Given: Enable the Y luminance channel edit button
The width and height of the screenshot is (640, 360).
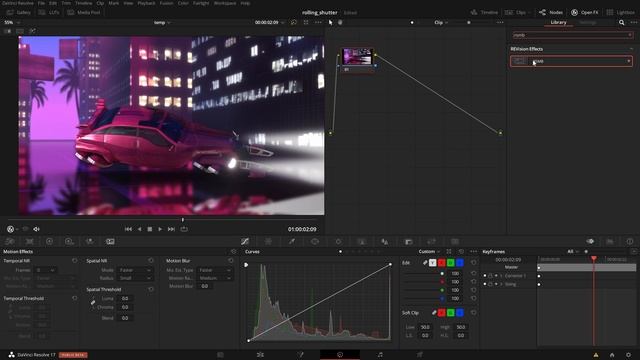Looking at the screenshot, I should [433, 263].
